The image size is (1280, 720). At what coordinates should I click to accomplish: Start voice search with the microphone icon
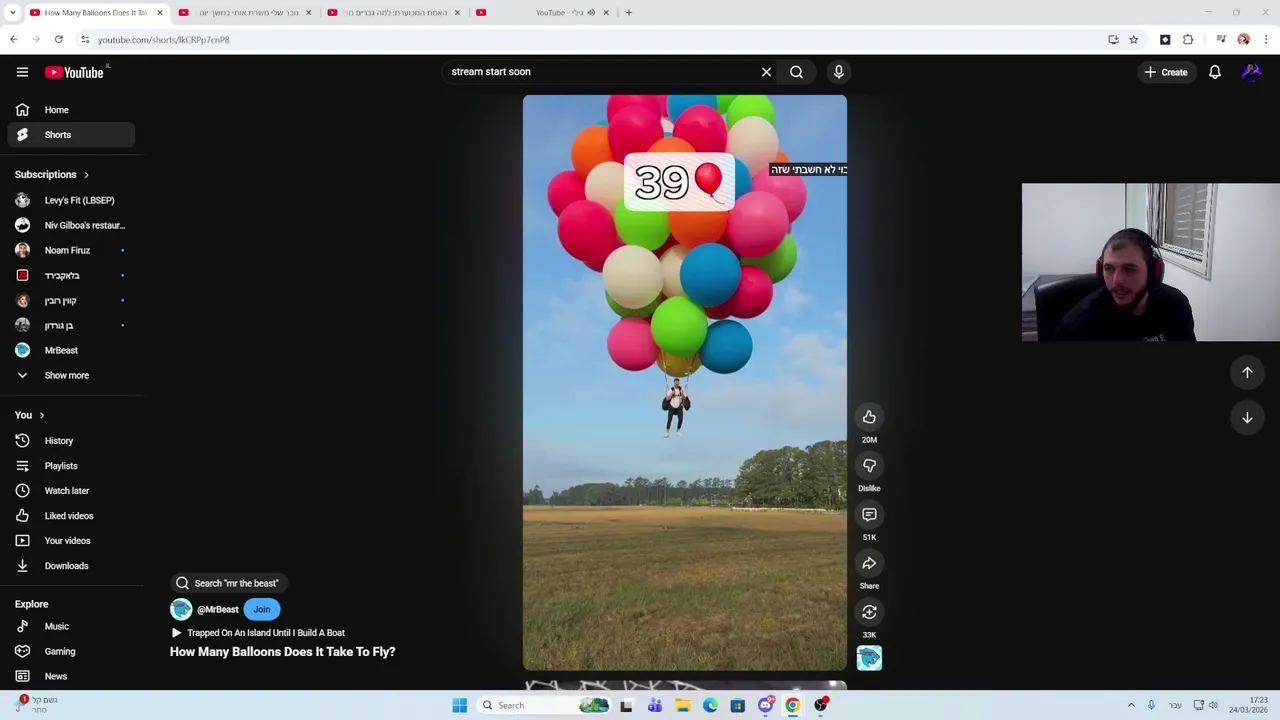tap(839, 72)
